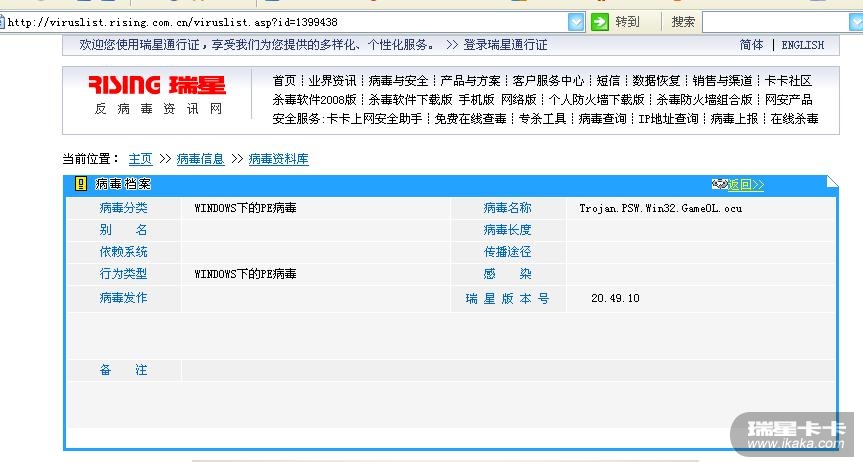Click 备注 label

[123, 370]
